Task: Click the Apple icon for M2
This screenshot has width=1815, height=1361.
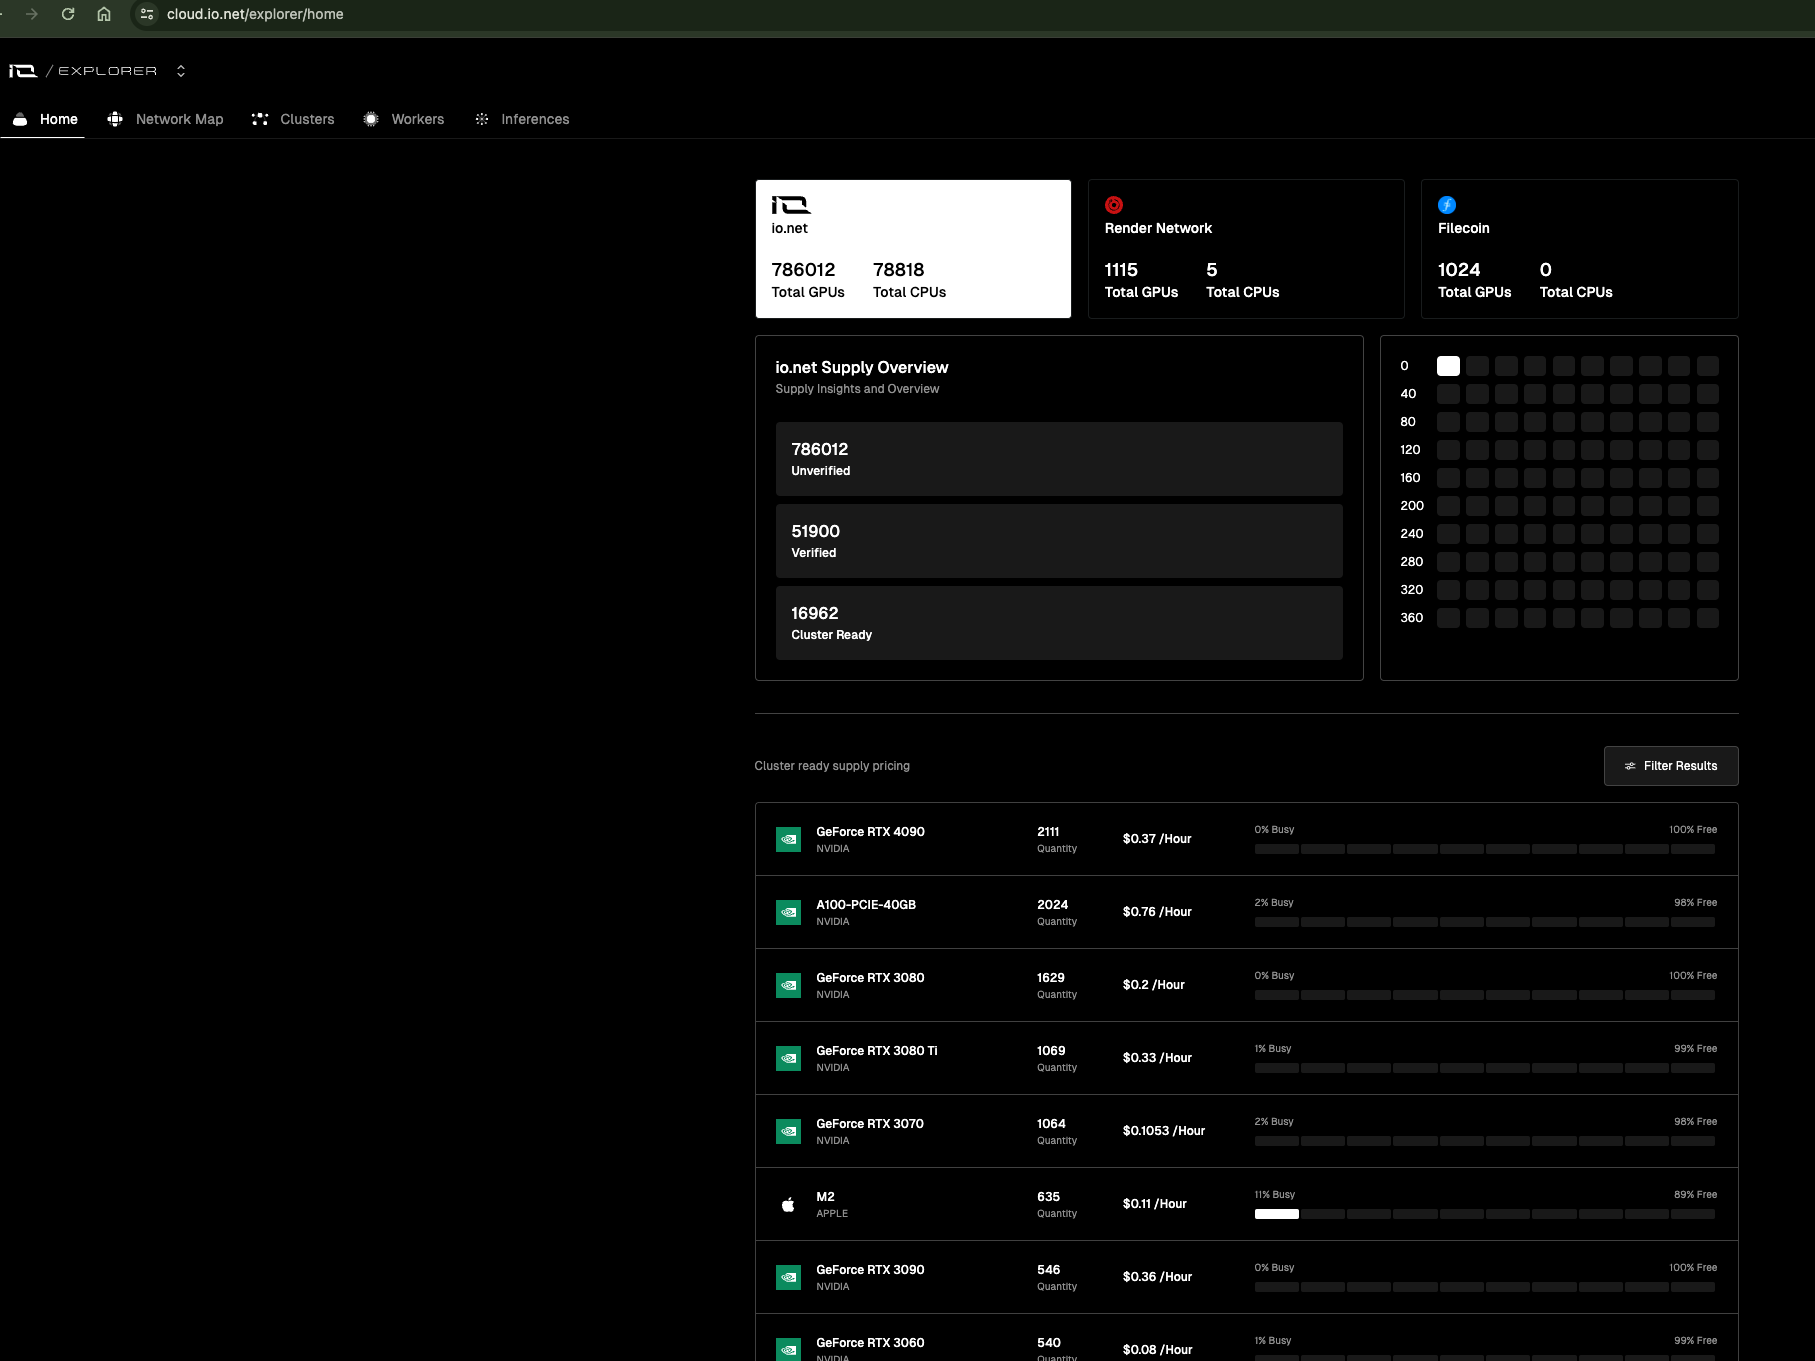Action: pyautogui.click(x=788, y=1204)
